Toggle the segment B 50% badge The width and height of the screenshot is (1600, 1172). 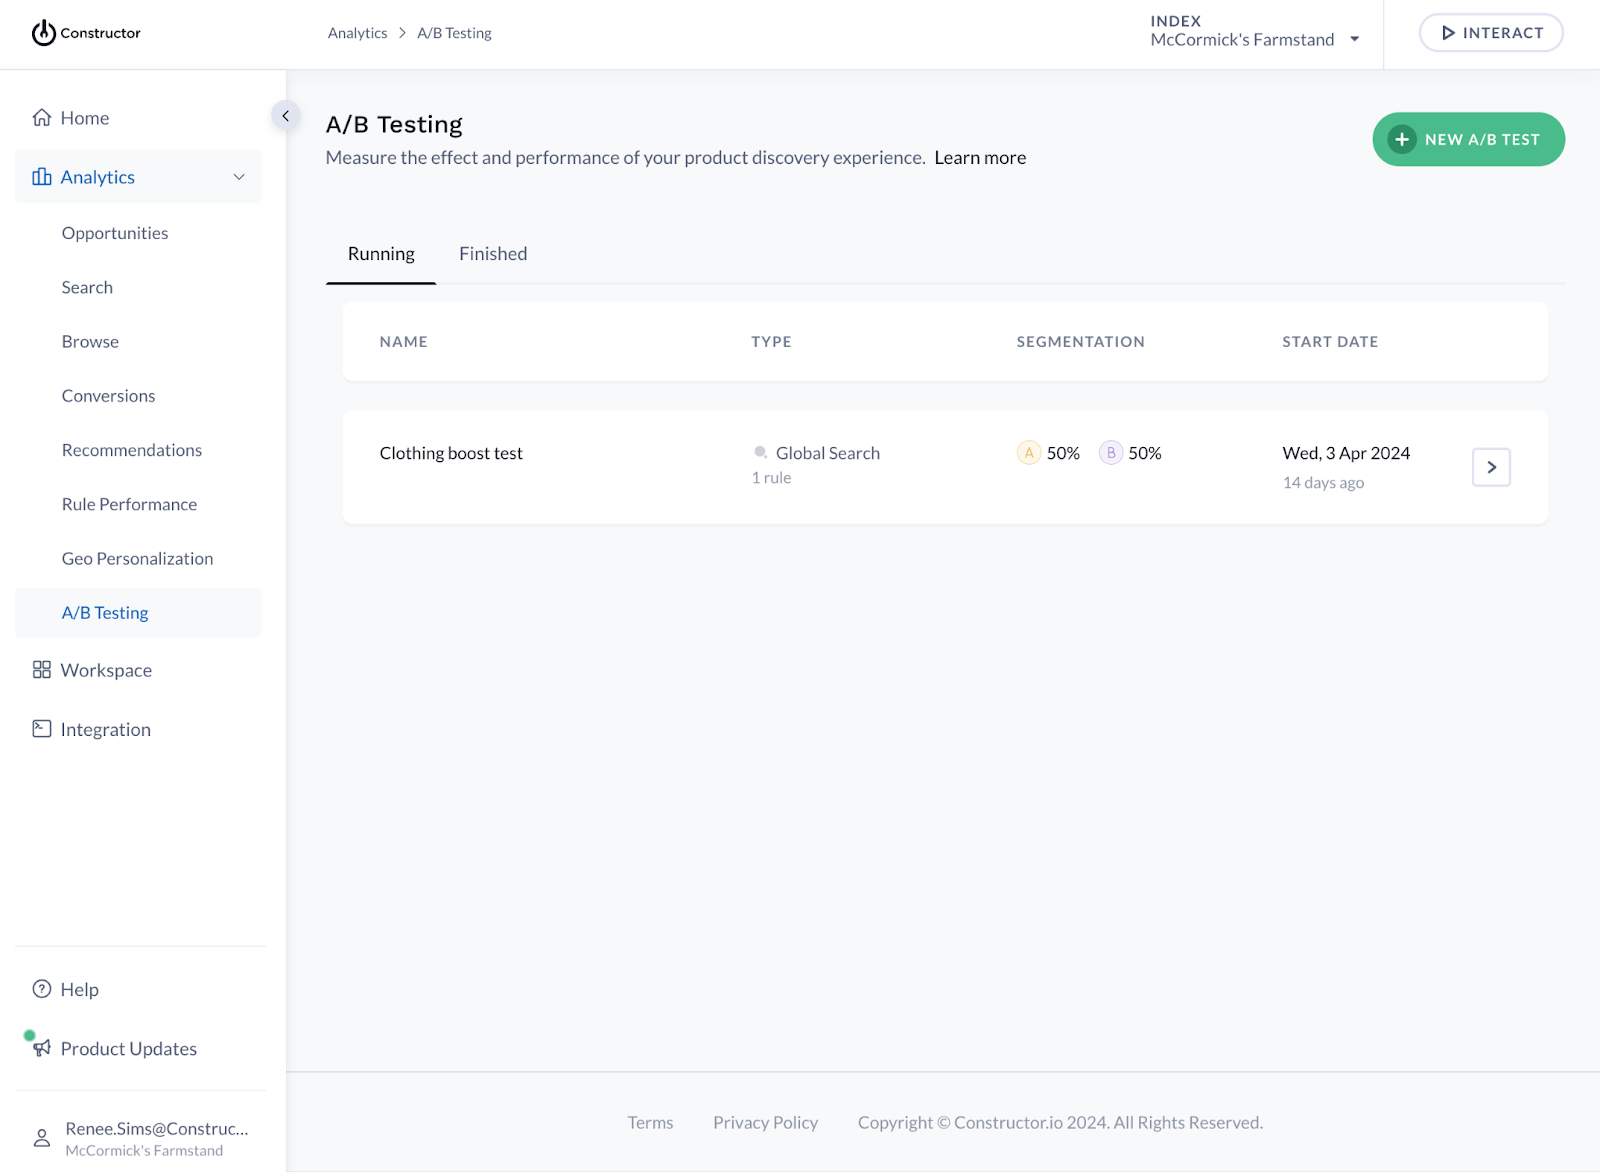point(1110,452)
